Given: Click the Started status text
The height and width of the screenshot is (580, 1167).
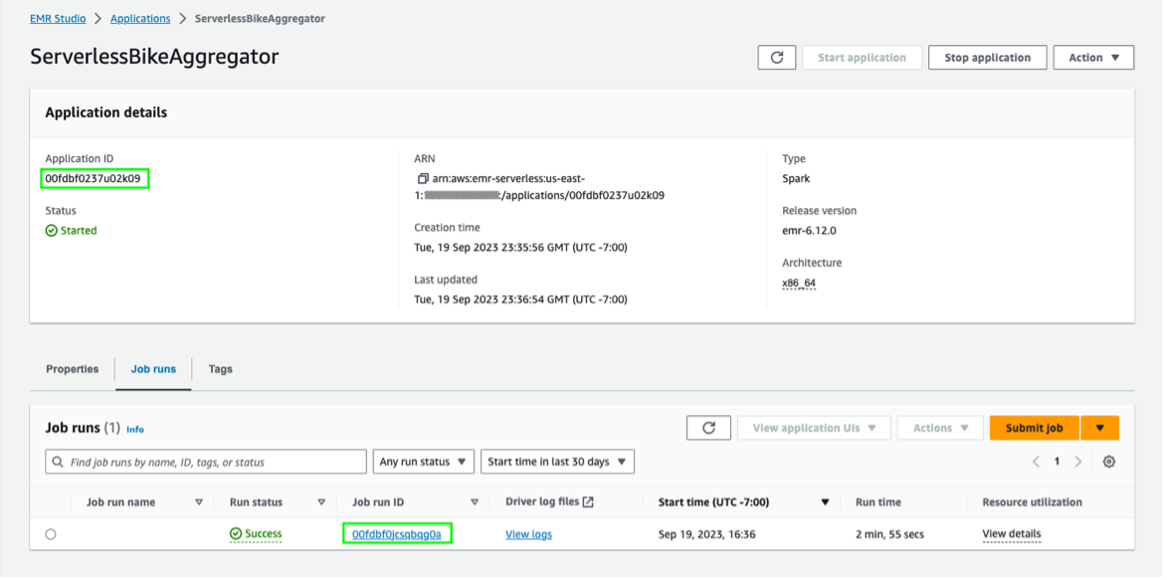Looking at the screenshot, I should coord(79,231).
